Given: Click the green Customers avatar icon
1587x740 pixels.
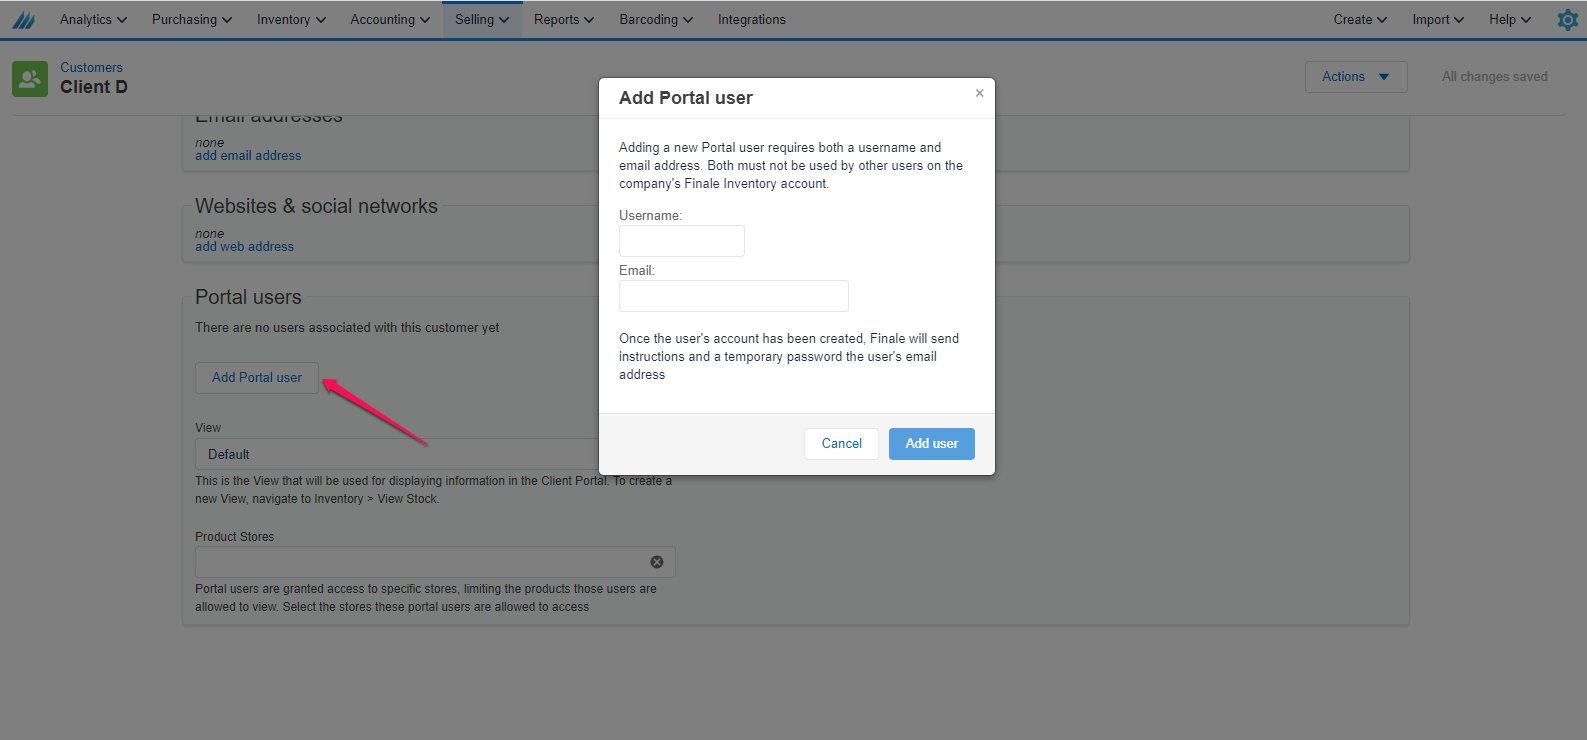Looking at the screenshot, I should [x=30, y=79].
